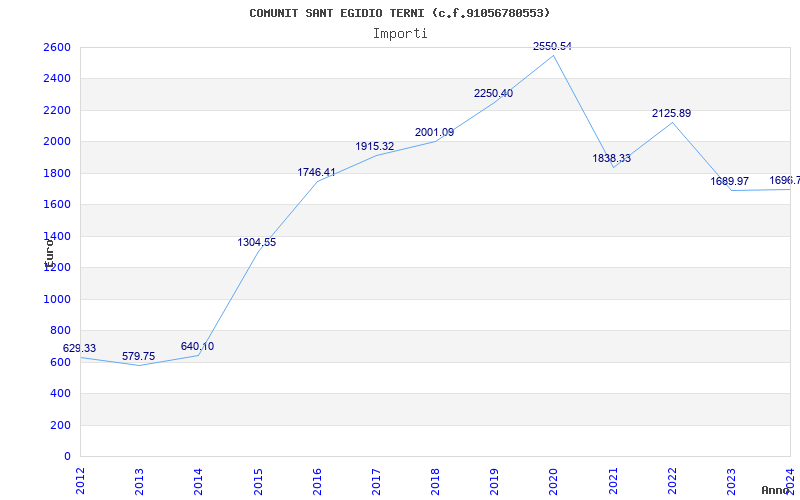Image resolution: width=800 pixels, height=500 pixels.
Task: Select the 2001.09 data label
Action: (x=434, y=133)
